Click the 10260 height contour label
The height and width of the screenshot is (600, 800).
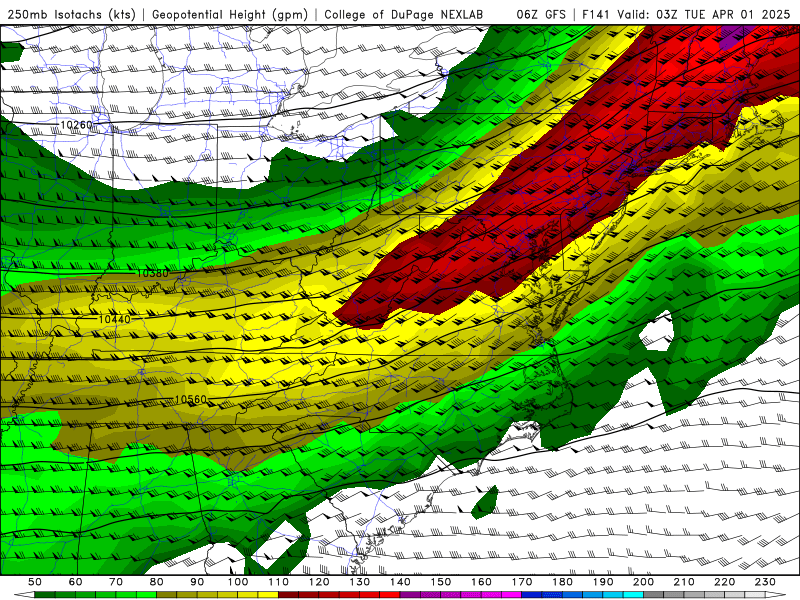[77, 125]
